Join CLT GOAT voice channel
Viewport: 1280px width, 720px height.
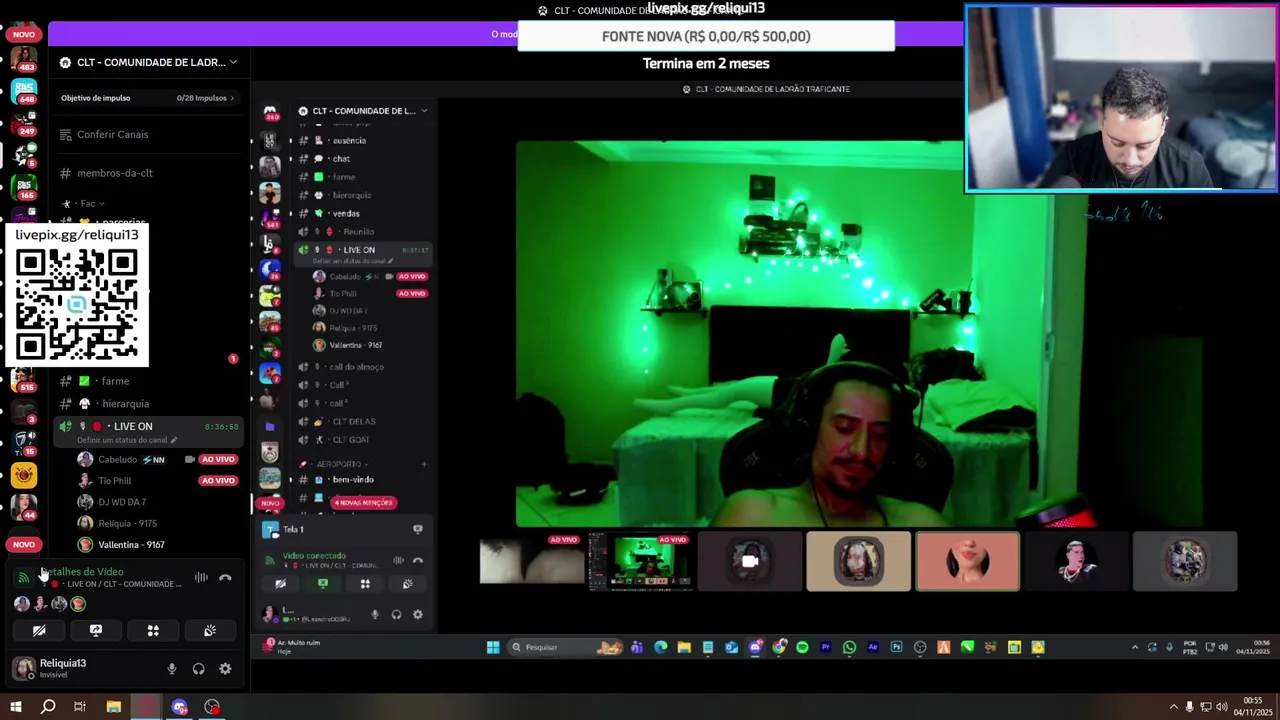351,440
